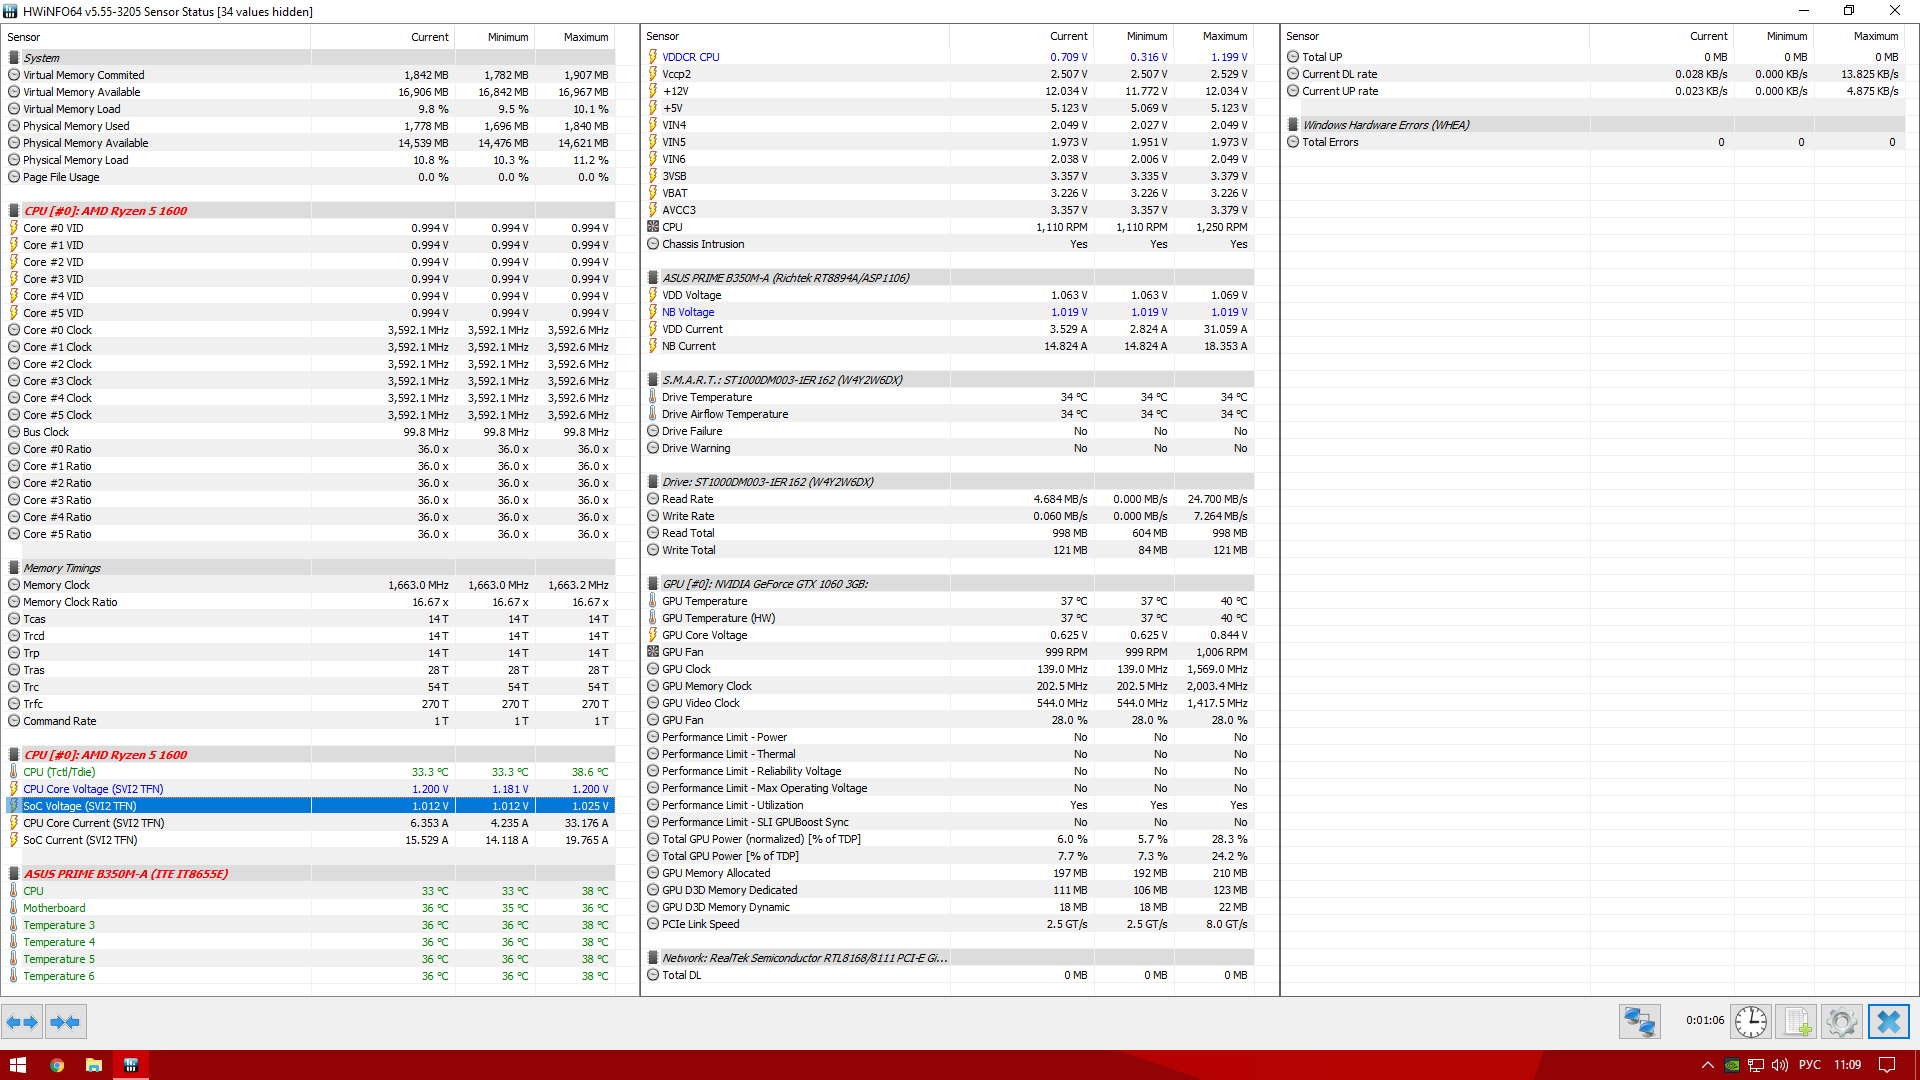Close sensors with the blue X button
The image size is (1920, 1080).
pos(1888,1022)
